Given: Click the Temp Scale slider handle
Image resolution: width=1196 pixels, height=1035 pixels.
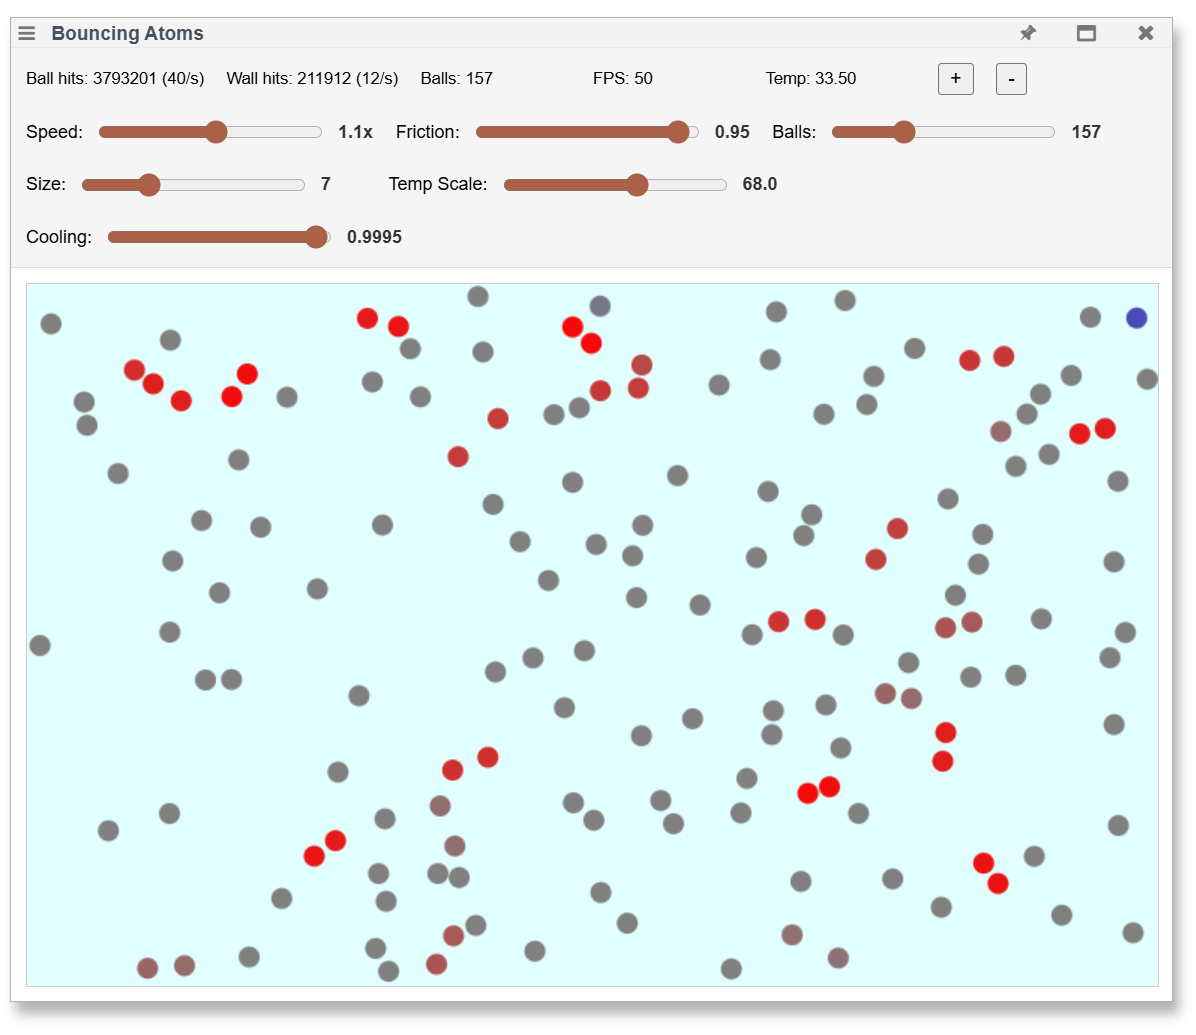Looking at the screenshot, I should point(637,185).
